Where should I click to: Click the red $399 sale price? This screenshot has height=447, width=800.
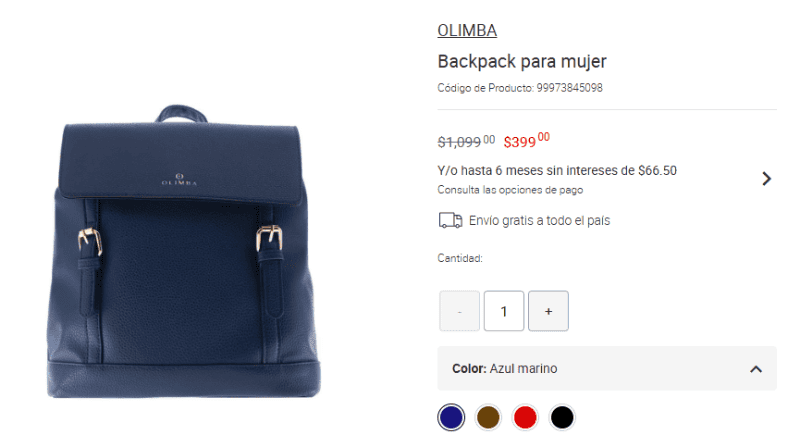527,140
